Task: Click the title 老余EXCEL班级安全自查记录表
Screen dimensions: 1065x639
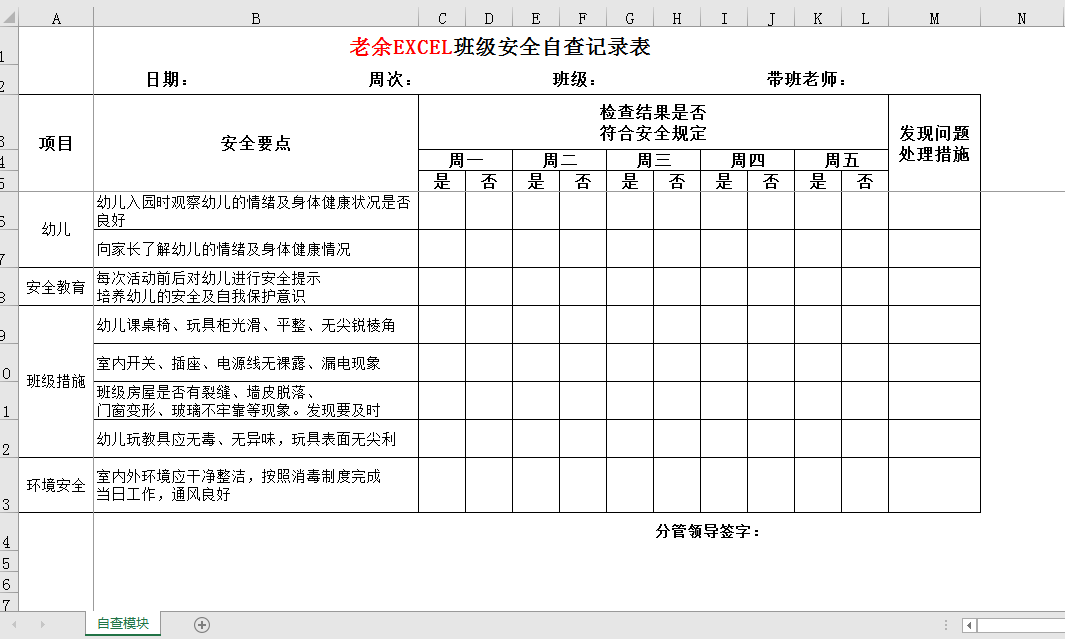Action: (501, 46)
